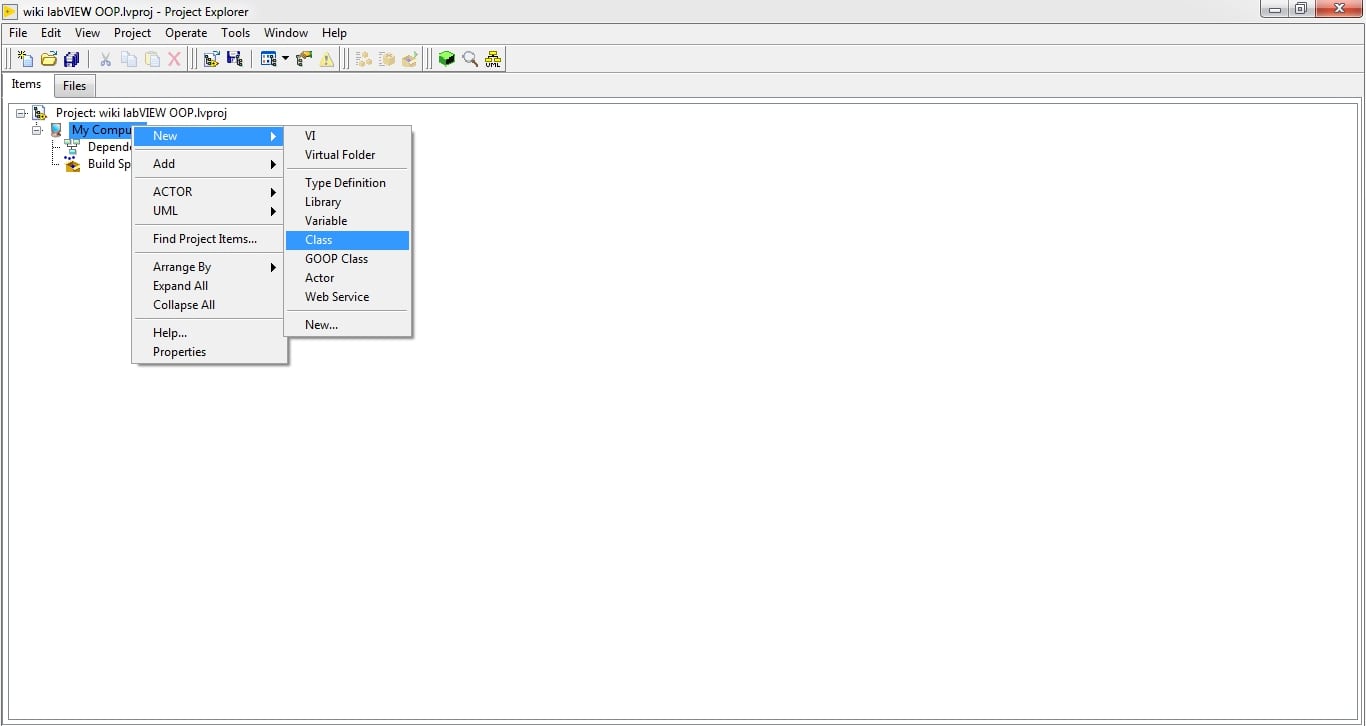Screen dimensions: 1366x726
Task: Expand the Add submenu arrow
Action: coord(273,164)
